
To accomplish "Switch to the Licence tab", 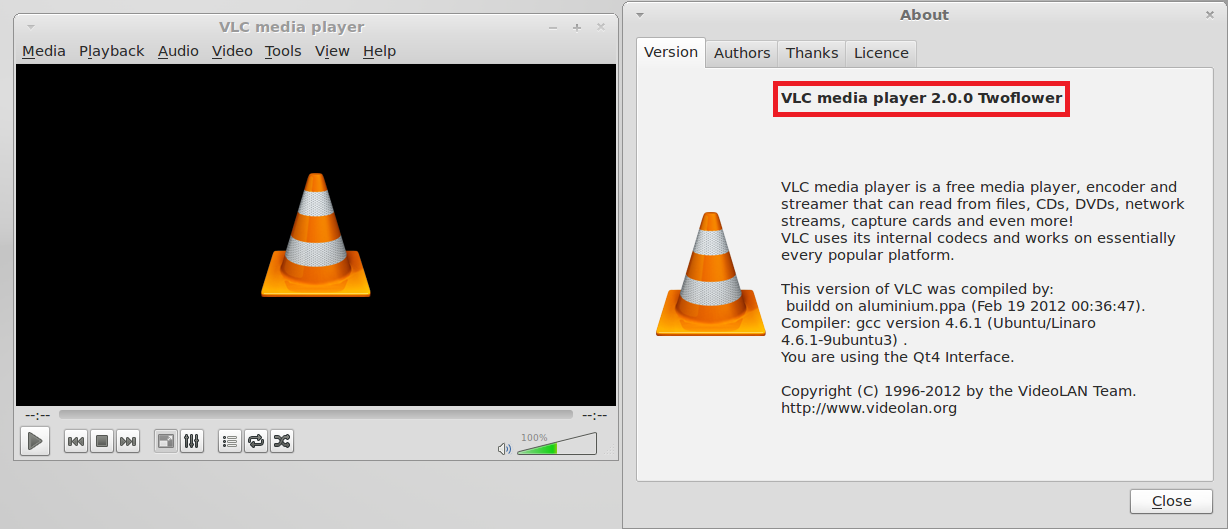I will pos(881,53).
